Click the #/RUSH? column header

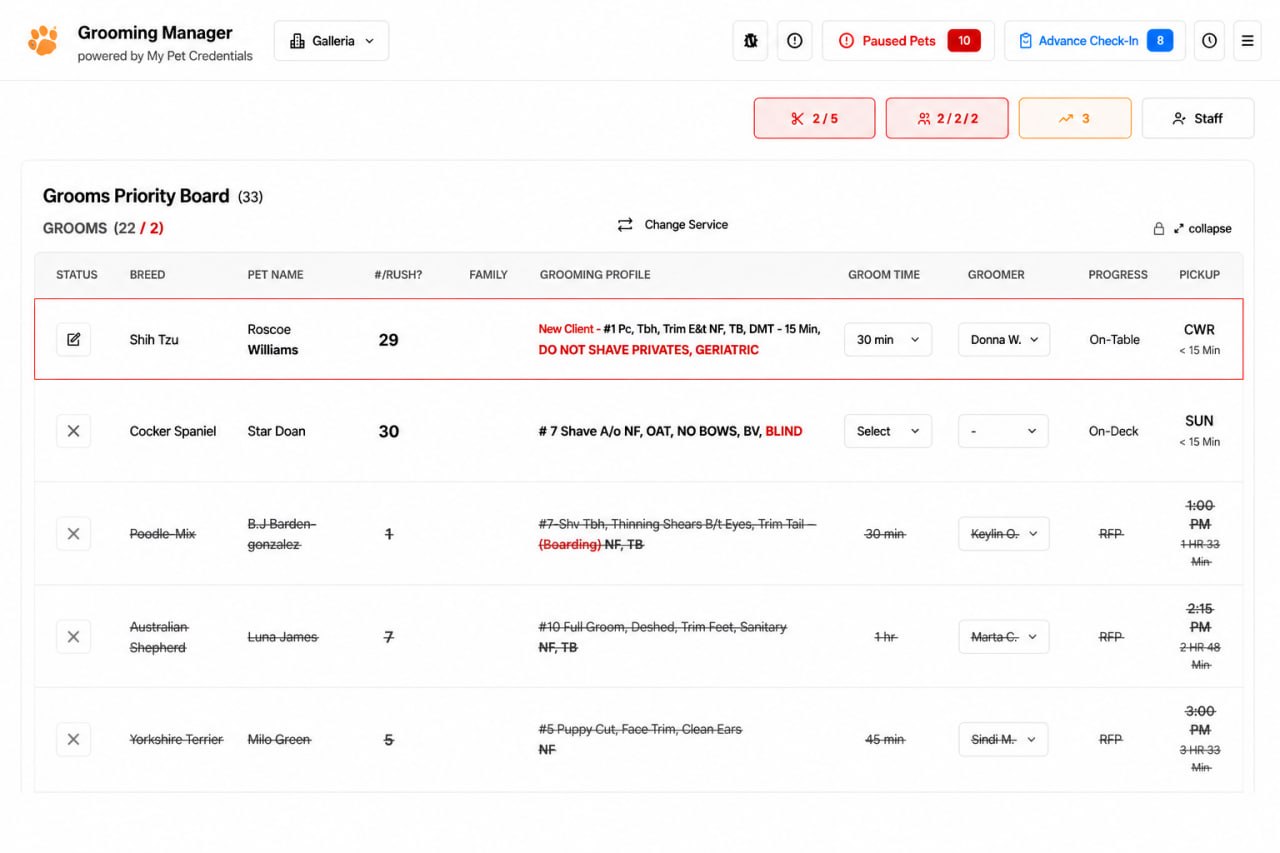point(398,275)
